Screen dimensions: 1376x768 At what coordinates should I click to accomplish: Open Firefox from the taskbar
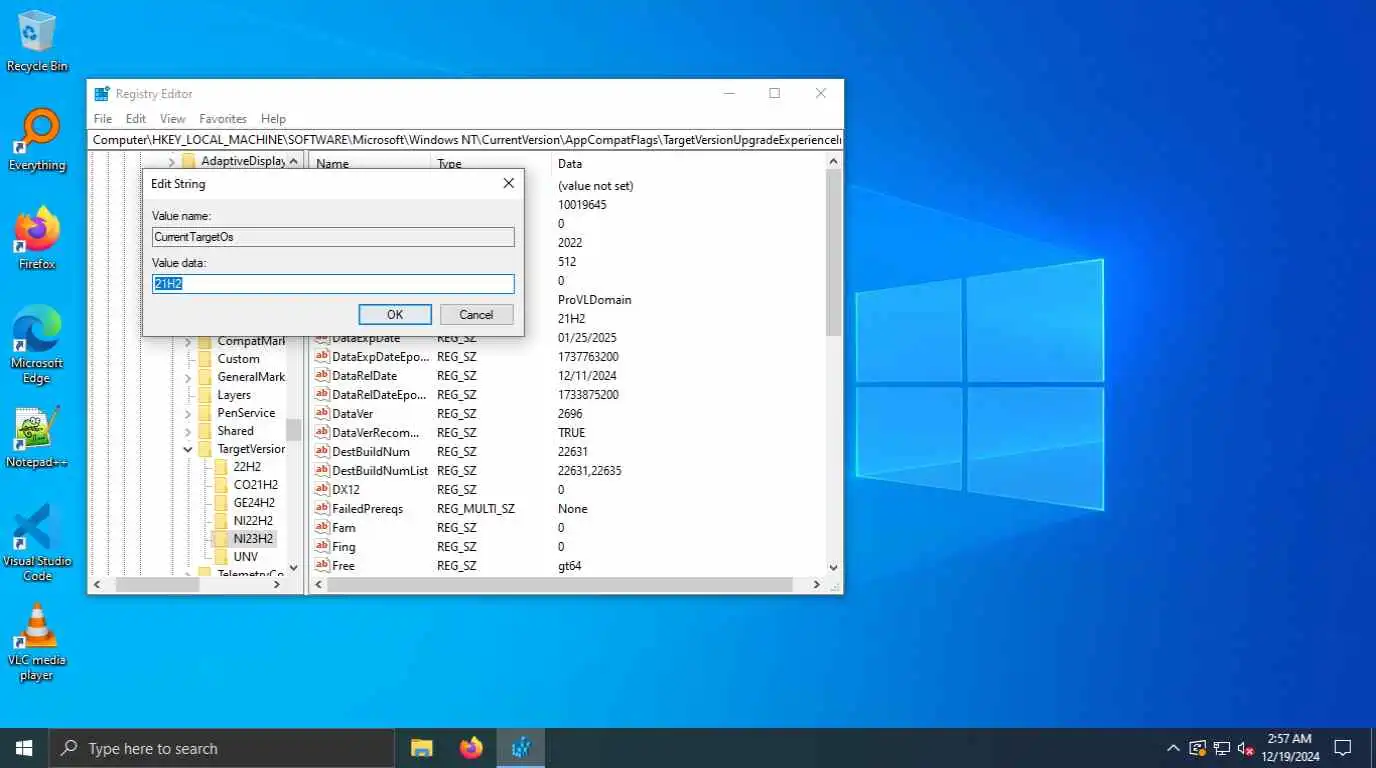pyautogui.click(x=471, y=748)
